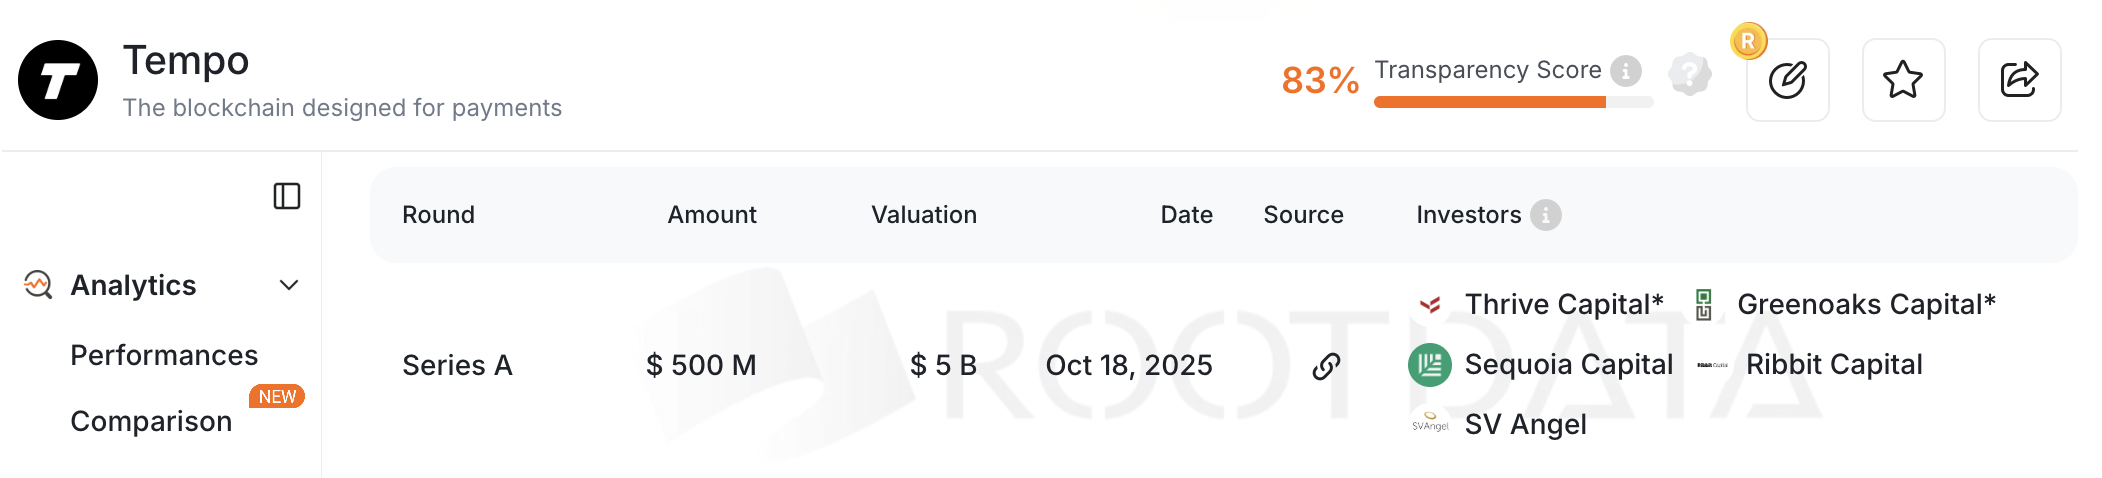Open Greenoaks Capital investor link
Screen dimensions: 2102x478
tap(1866, 304)
